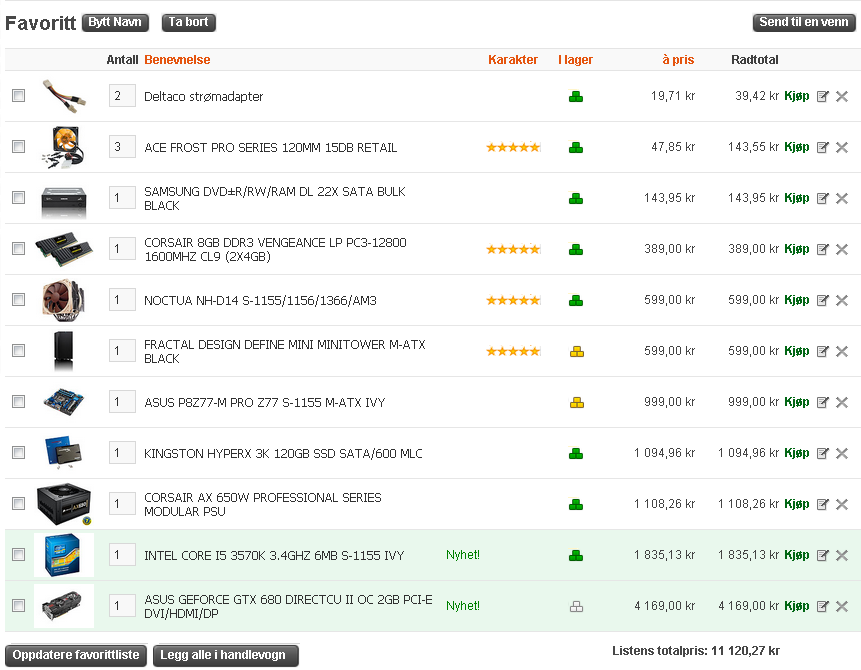Click edit icon for CORSAIR AX 650W PSU
861x670 pixels.
(822, 504)
